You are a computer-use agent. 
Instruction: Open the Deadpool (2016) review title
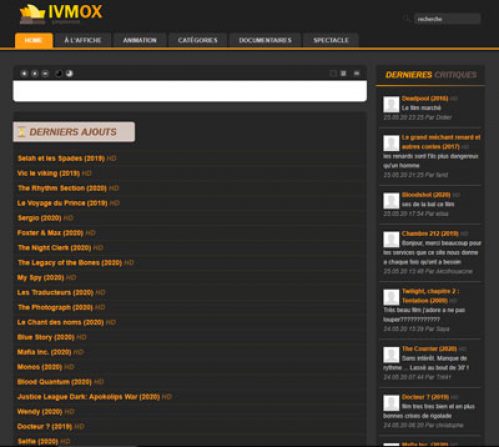point(425,98)
